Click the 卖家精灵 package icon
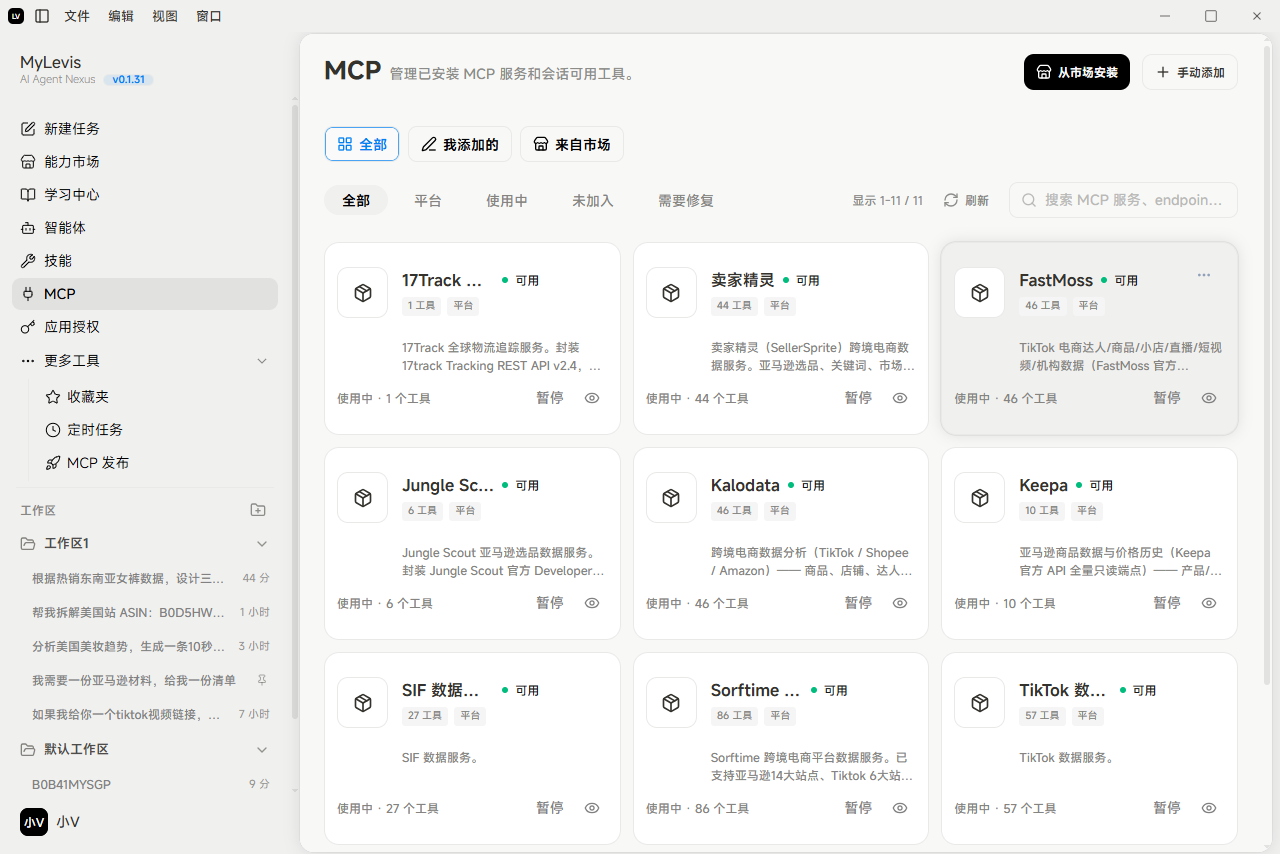The height and width of the screenshot is (854, 1280). tap(672, 293)
